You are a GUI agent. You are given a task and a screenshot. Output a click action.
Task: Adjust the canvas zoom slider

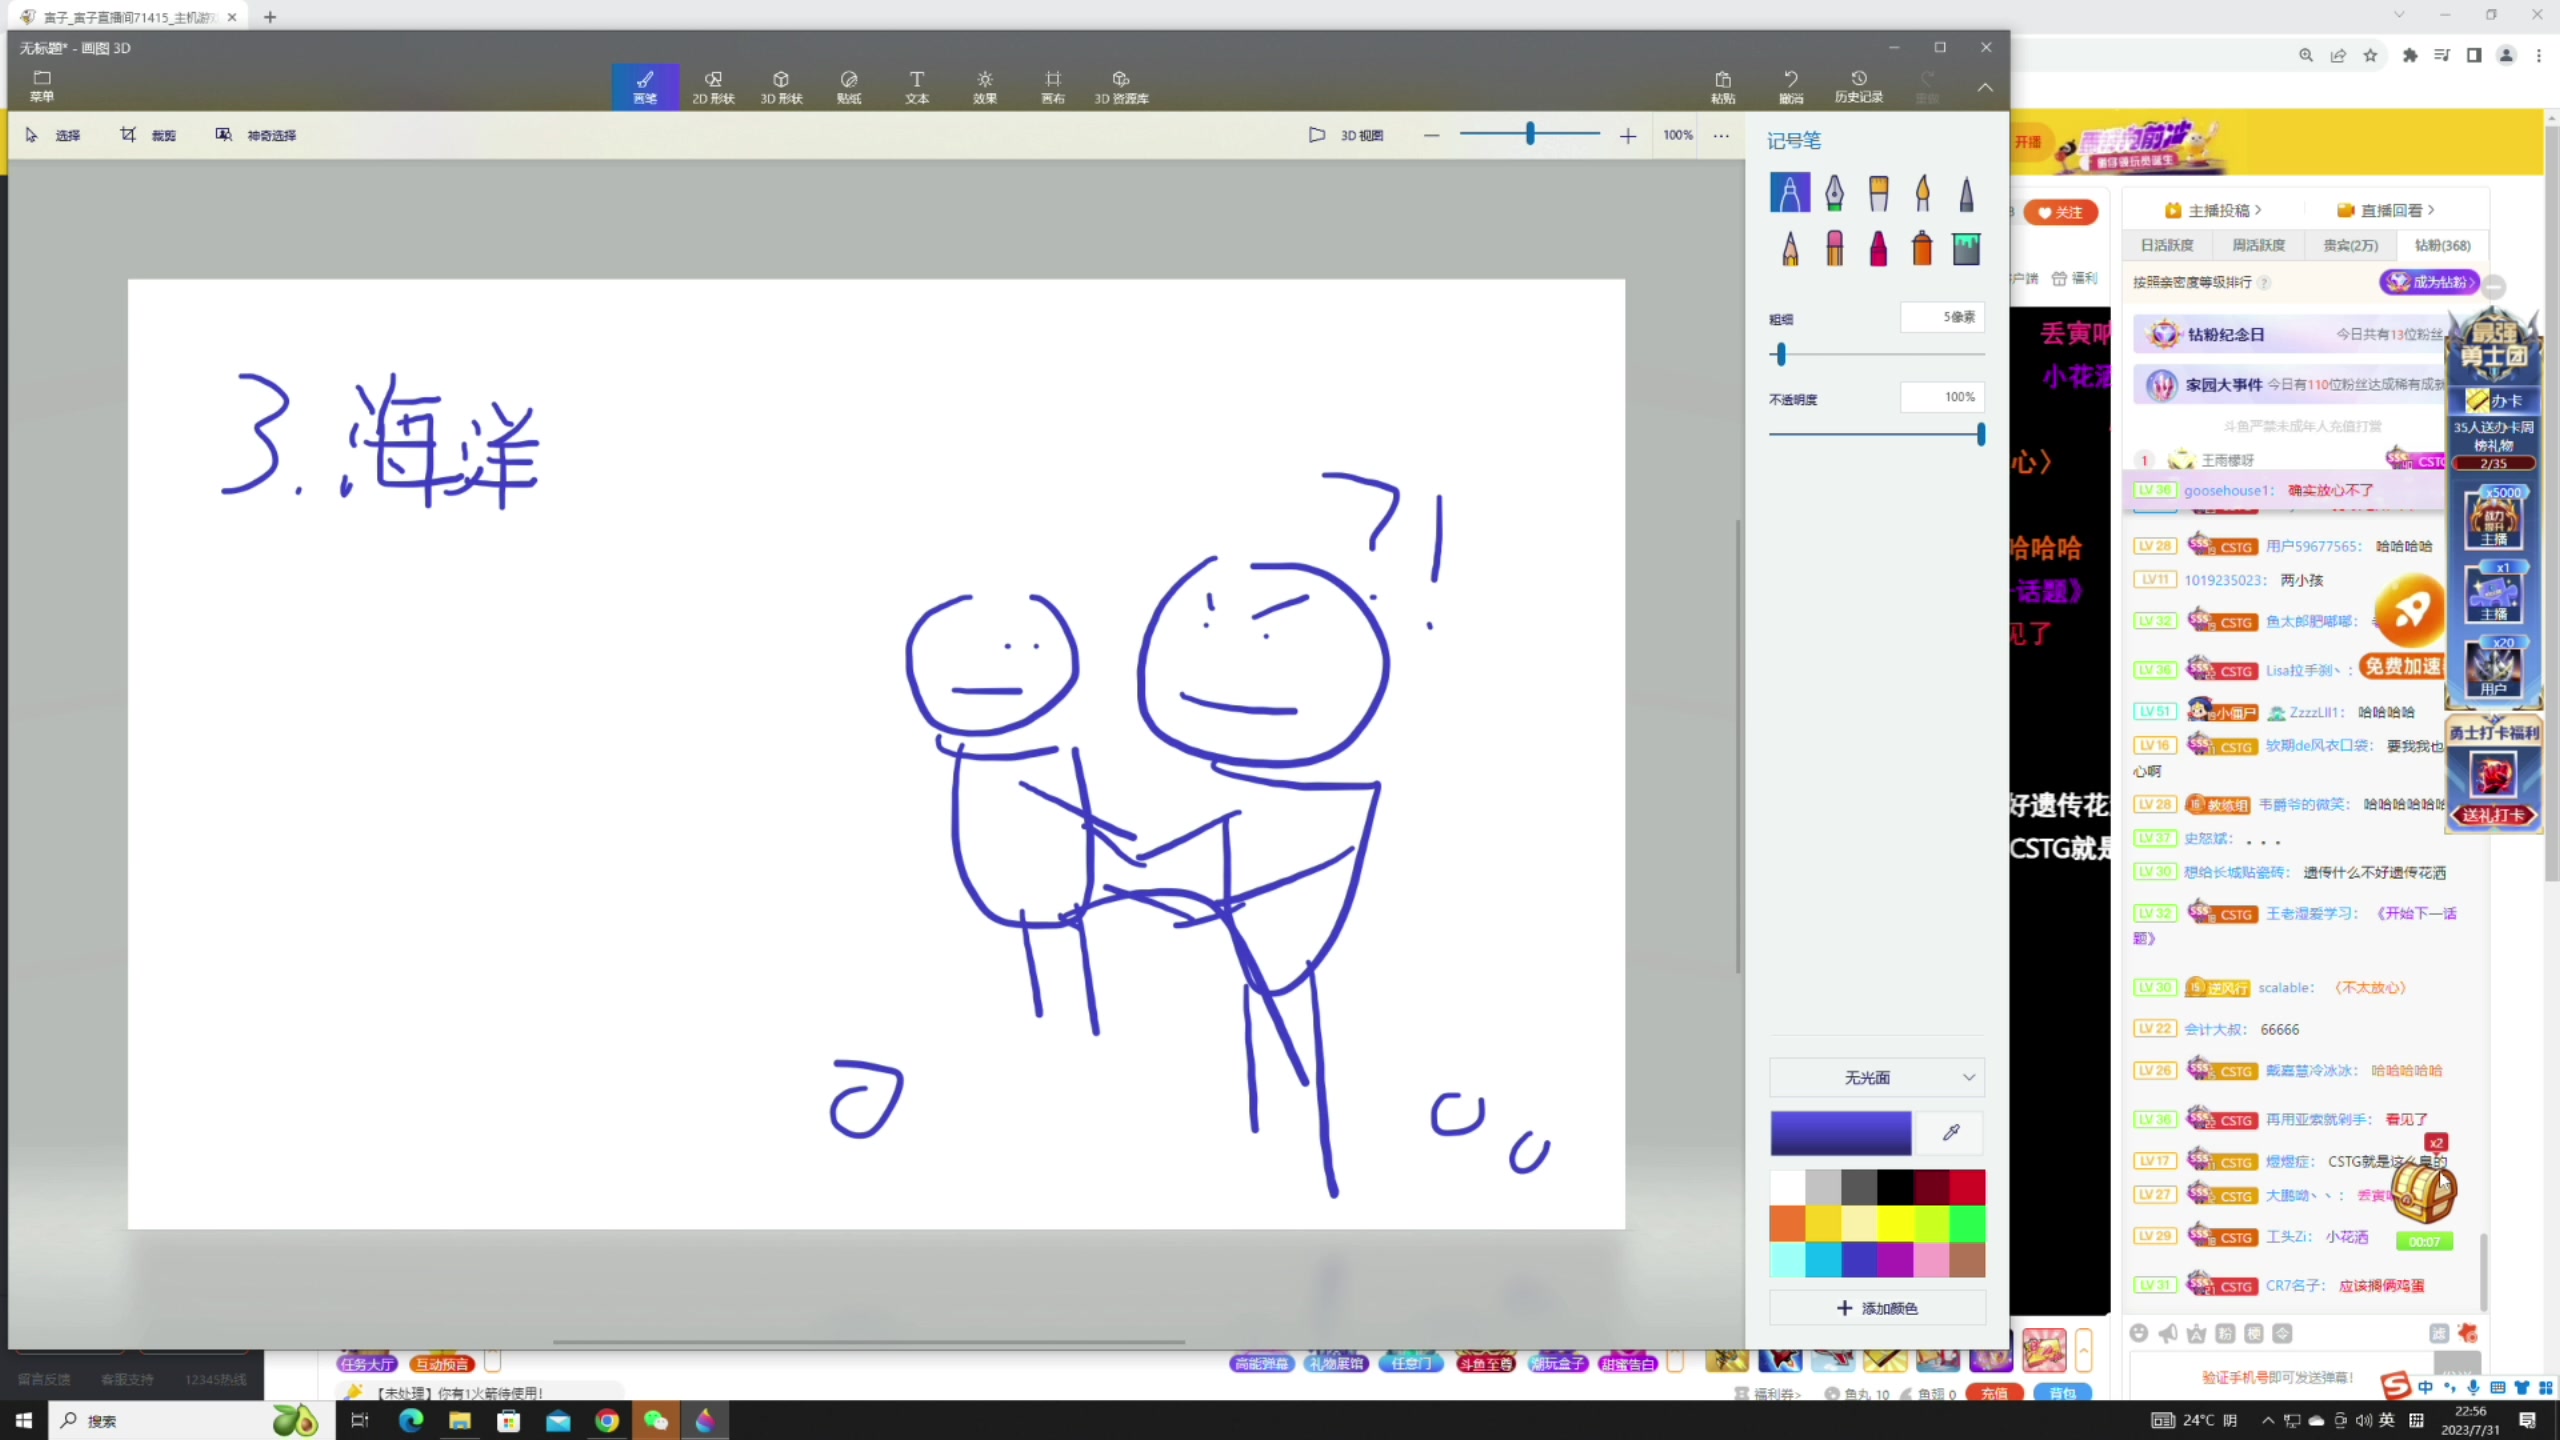(x=1529, y=134)
